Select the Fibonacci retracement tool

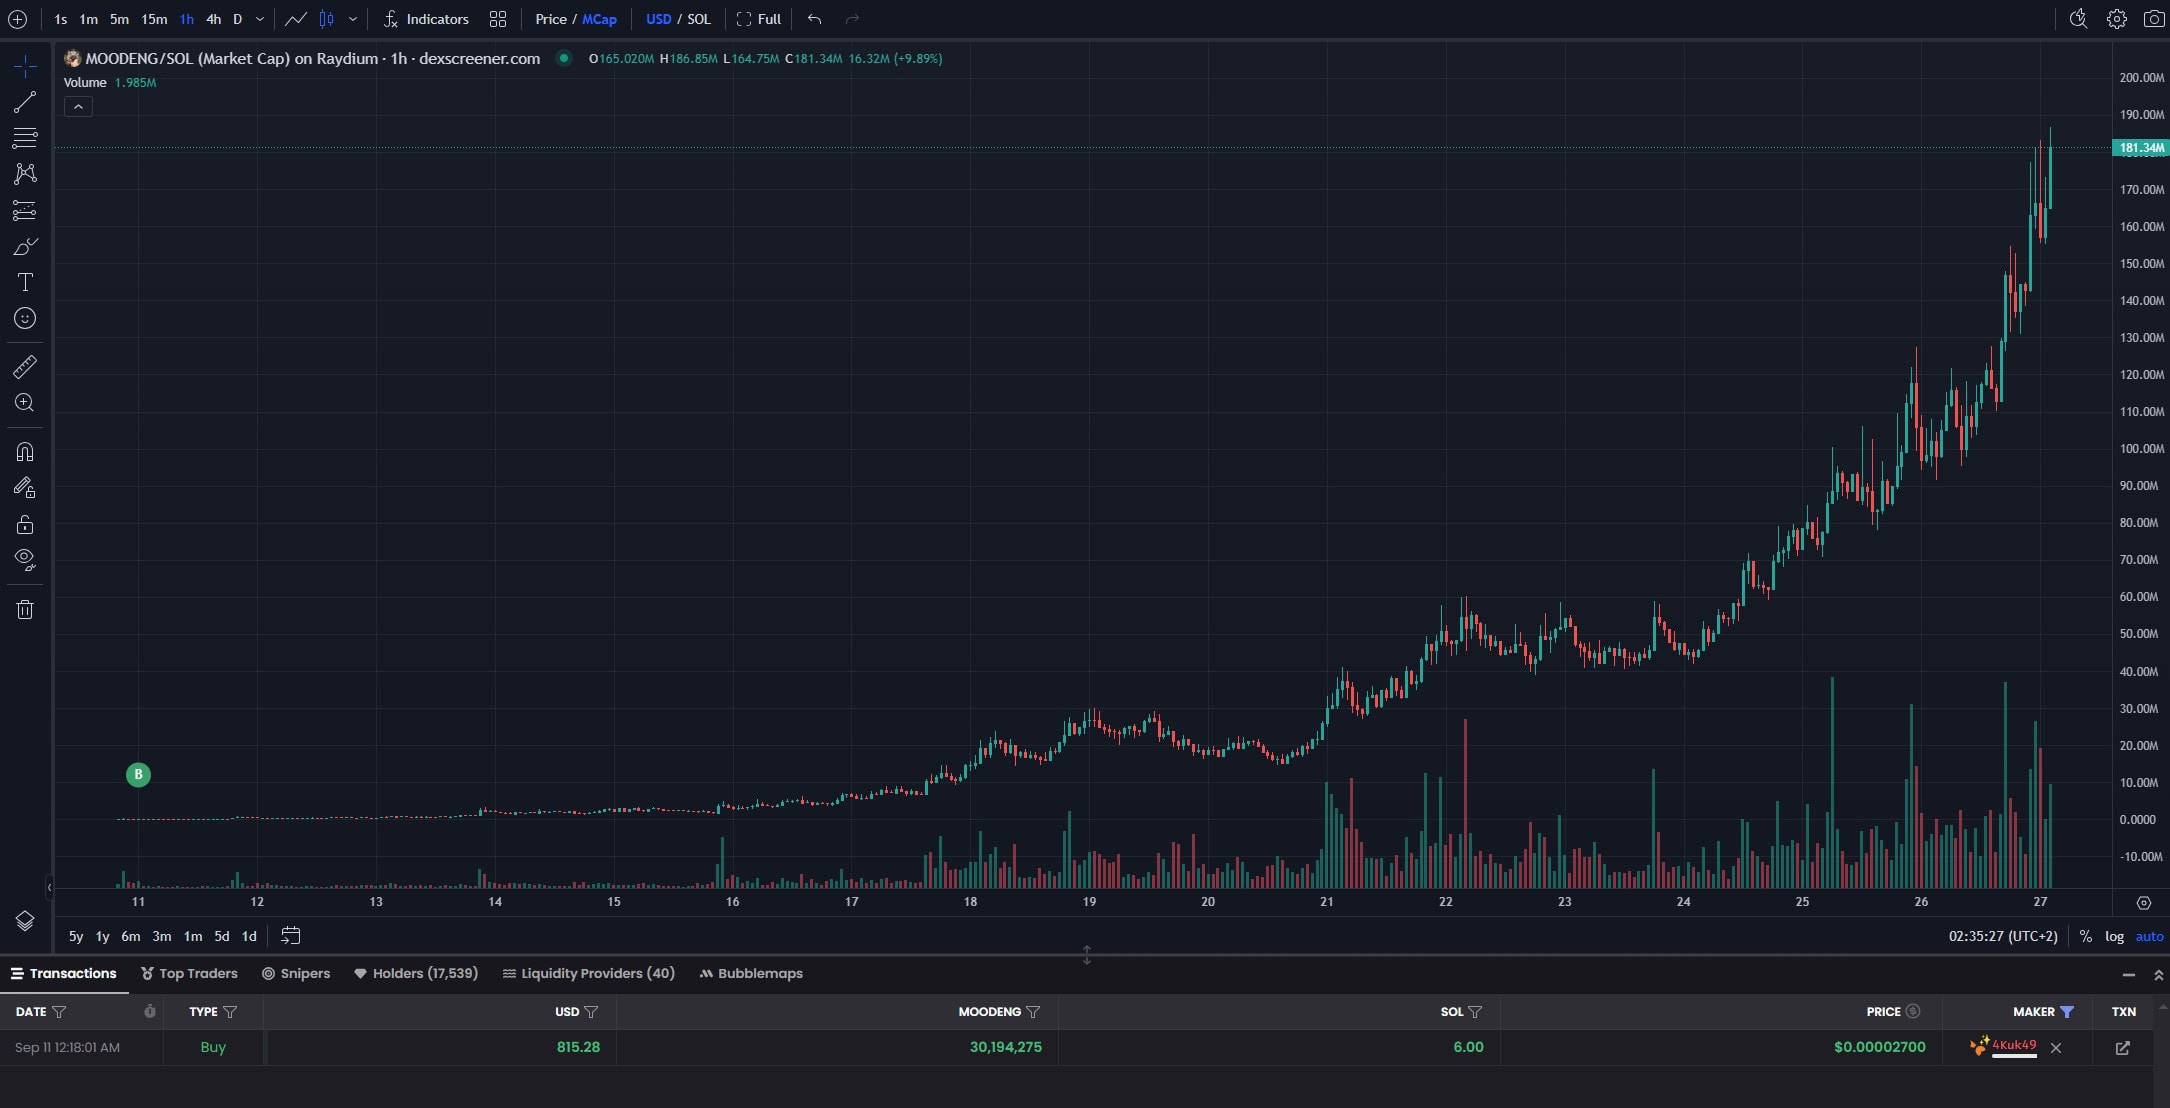[25, 138]
